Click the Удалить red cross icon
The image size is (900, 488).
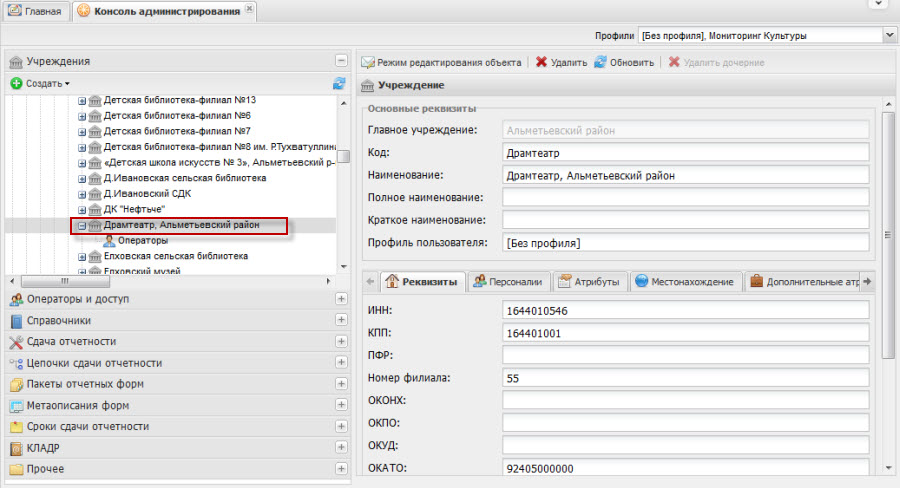[x=541, y=62]
